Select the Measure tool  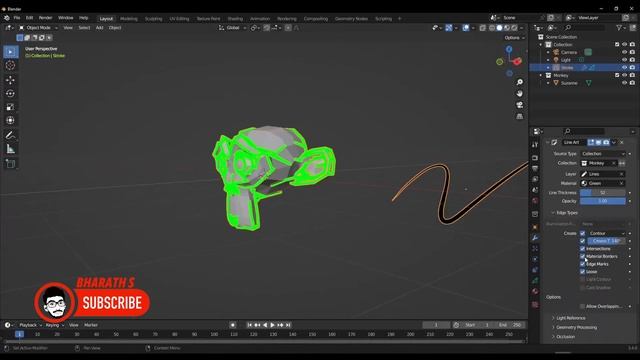tap(11, 149)
